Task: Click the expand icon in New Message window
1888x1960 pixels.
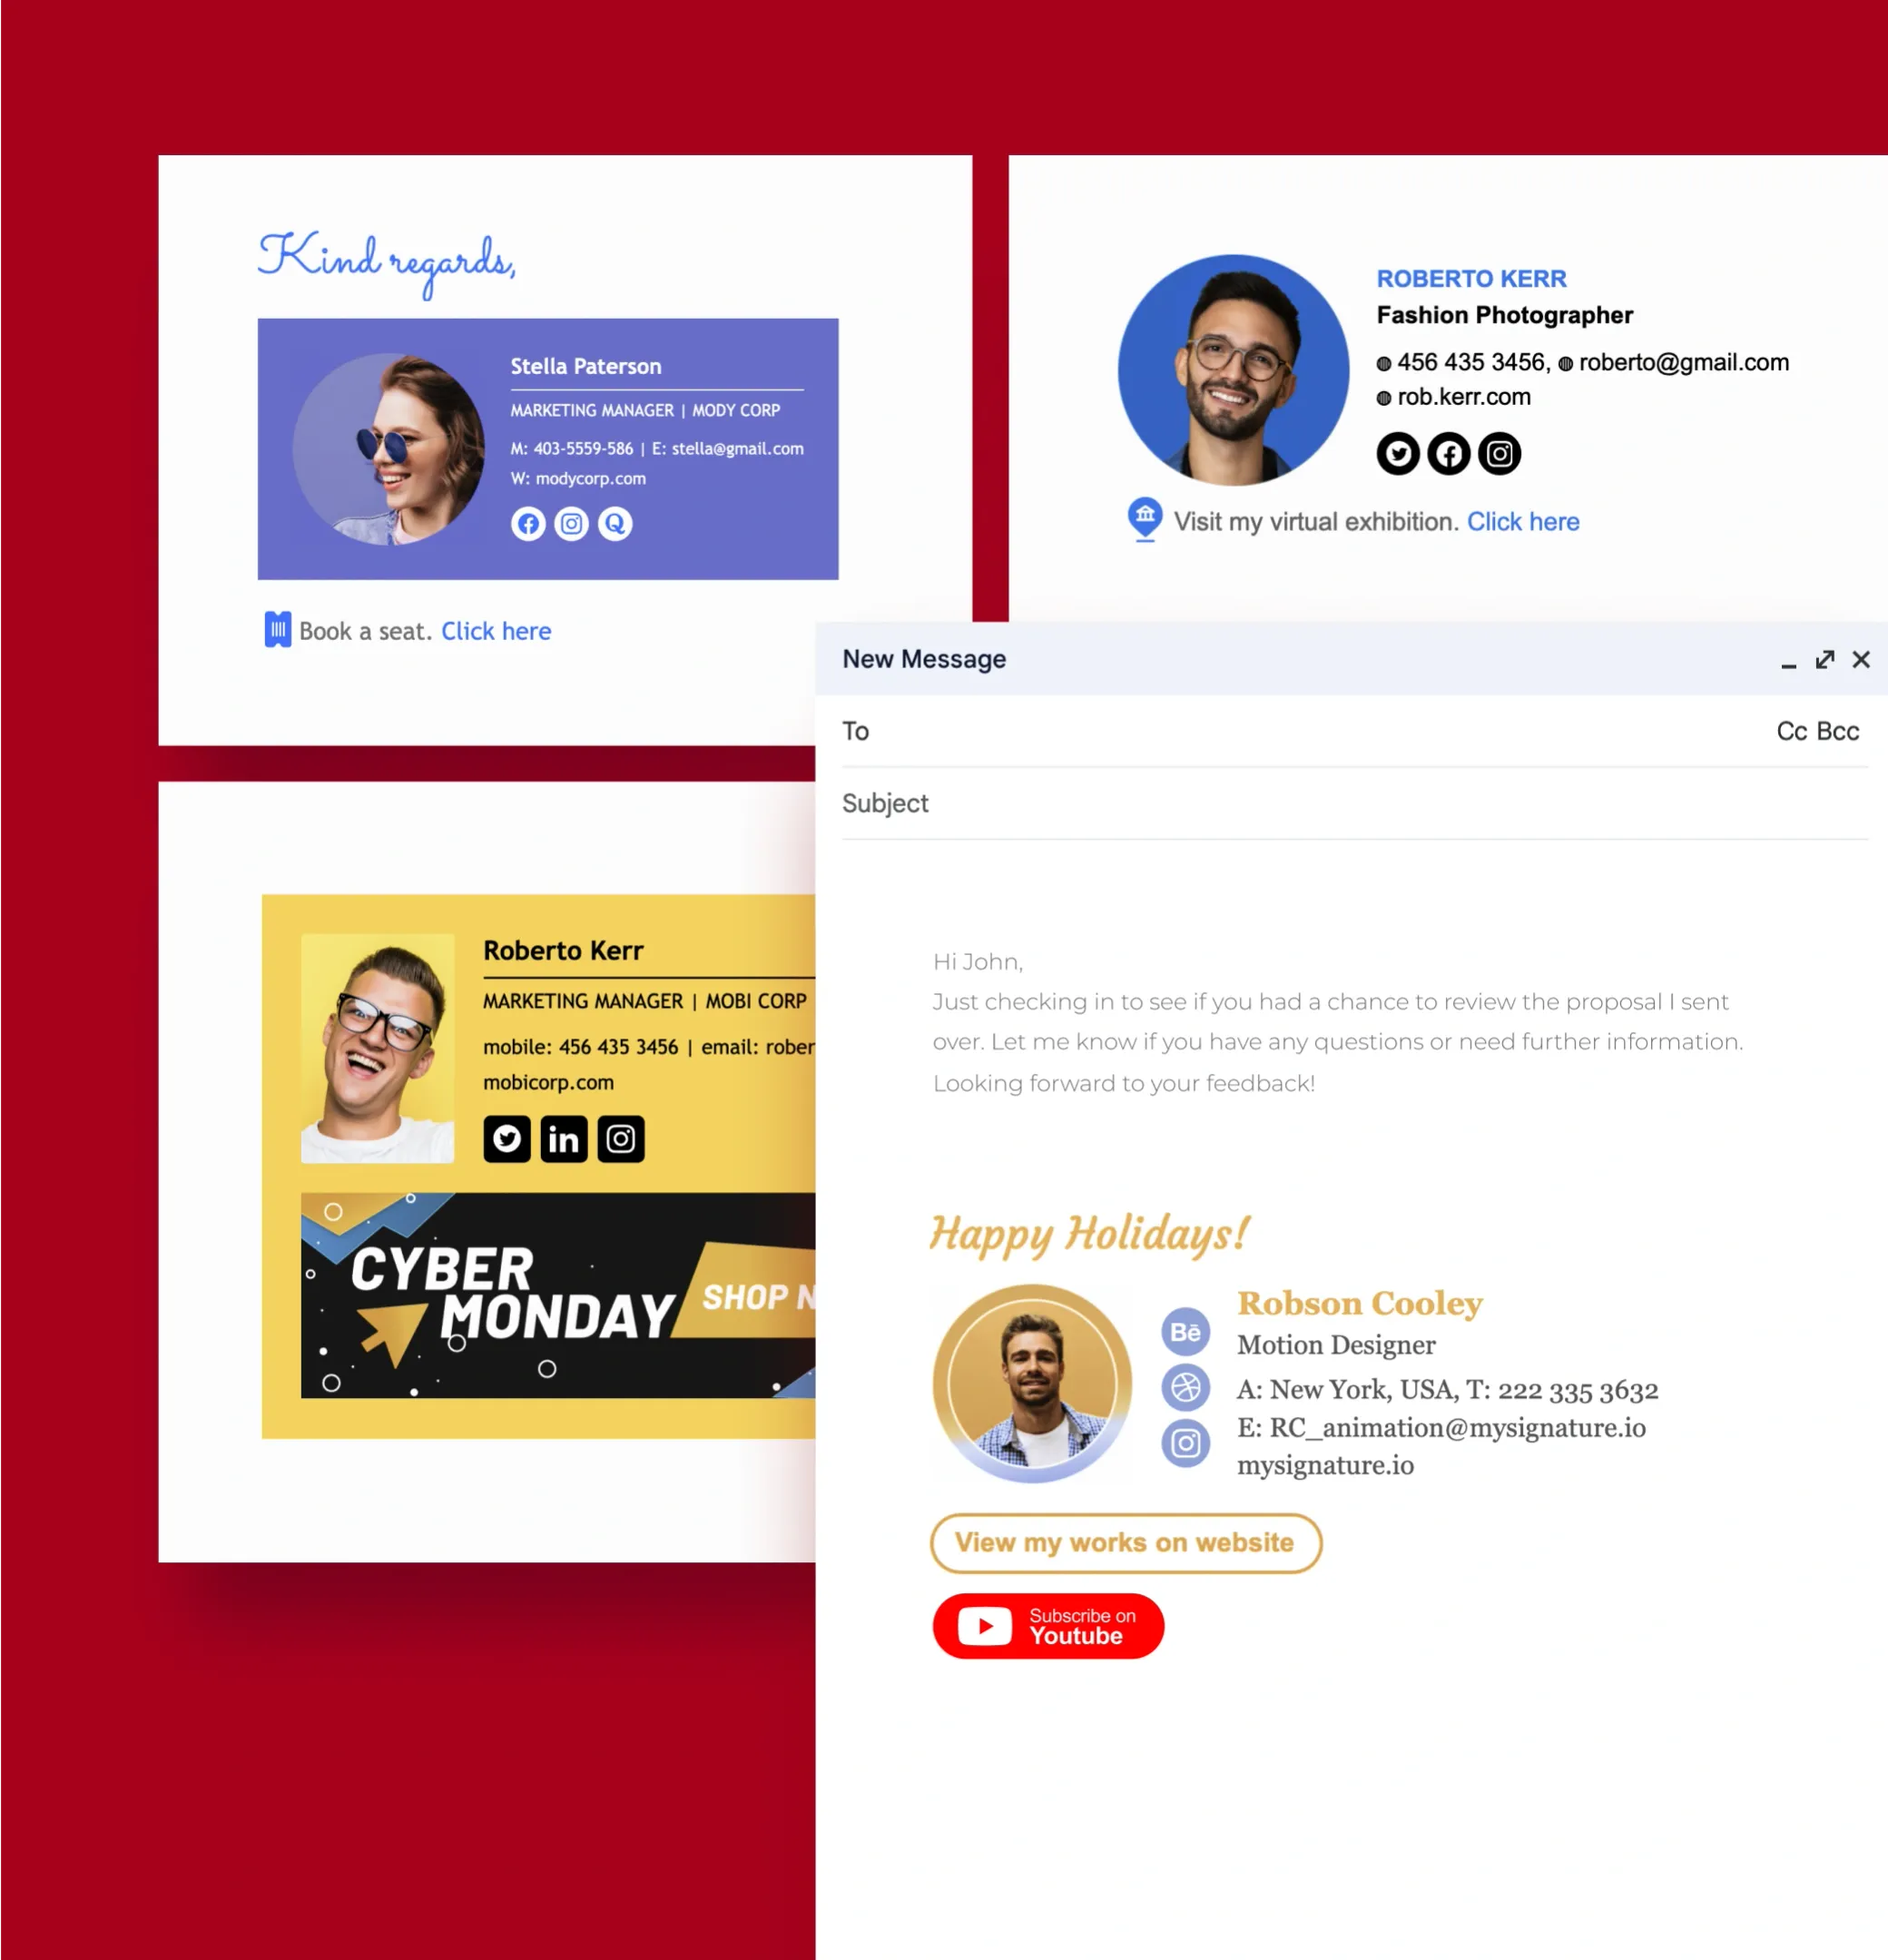Action: pos(1824,660)
